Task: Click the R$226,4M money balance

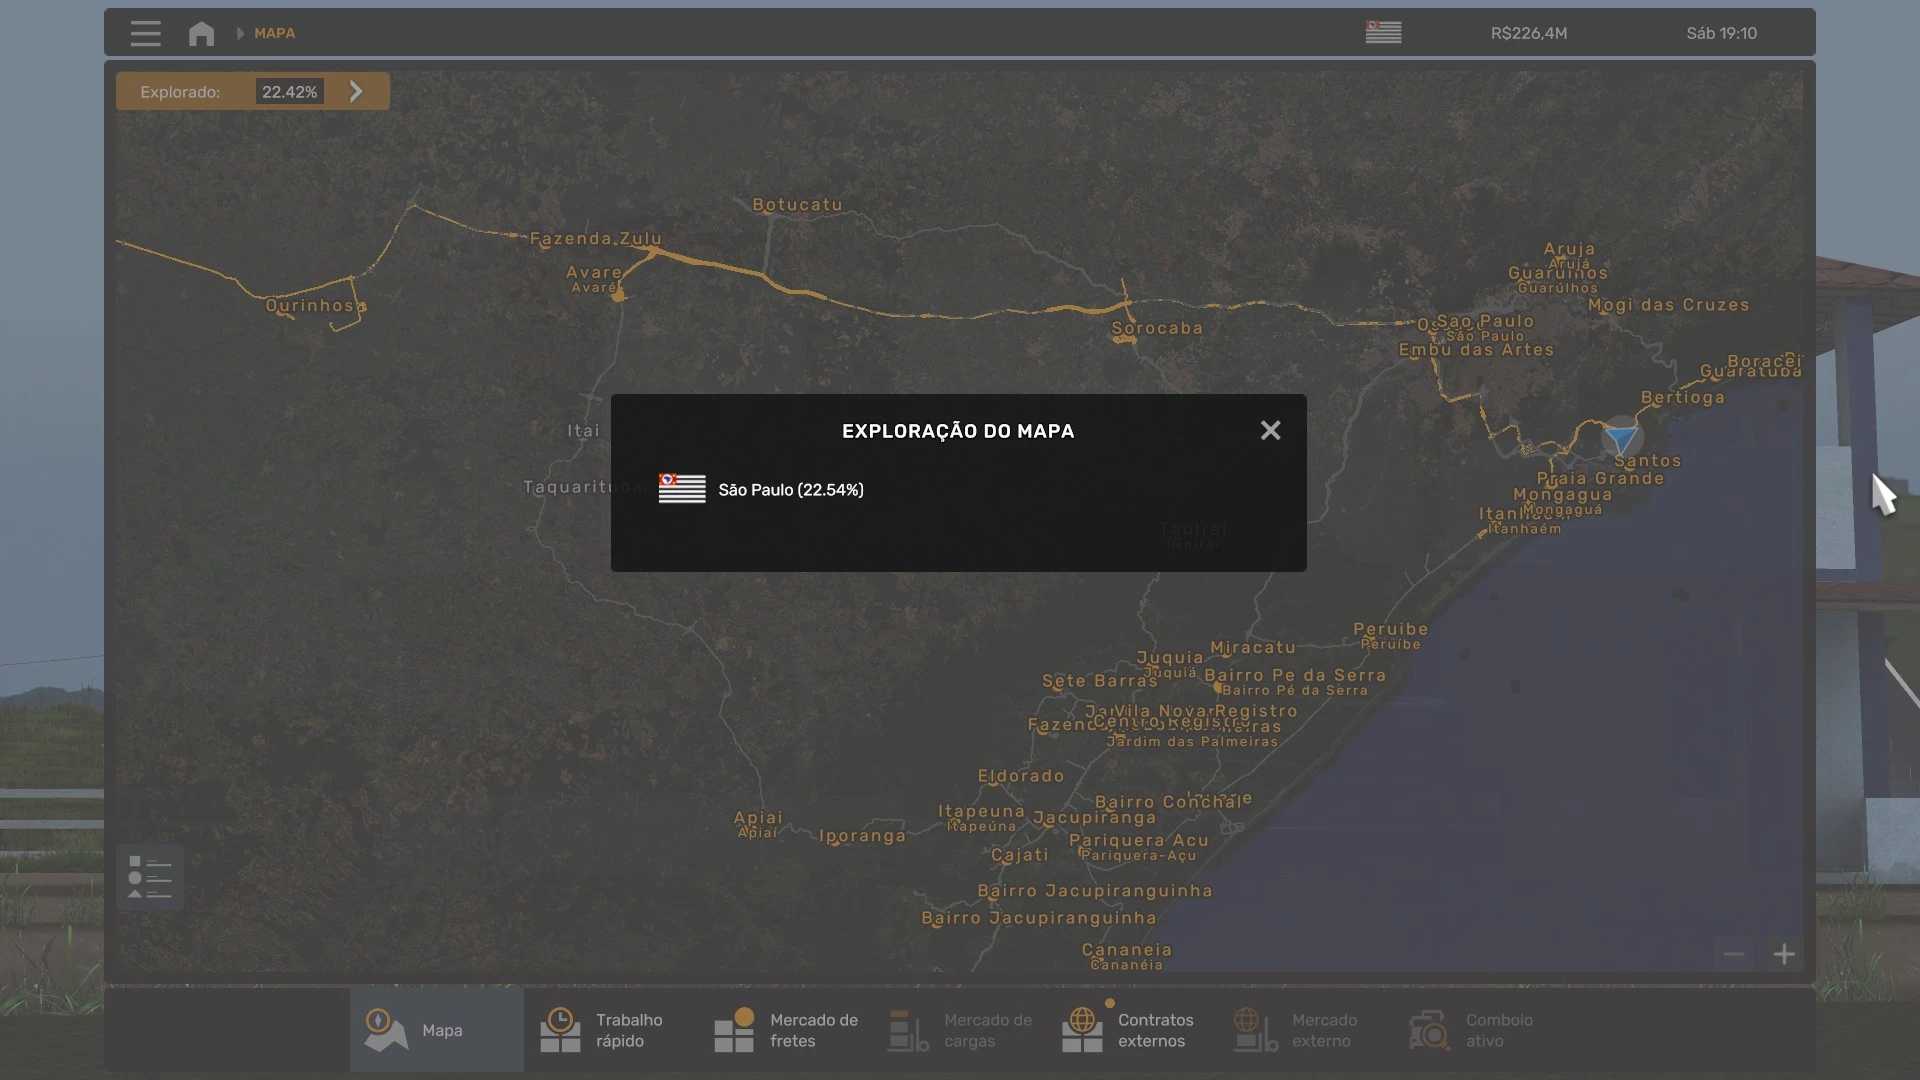Action: point(1528,33)
